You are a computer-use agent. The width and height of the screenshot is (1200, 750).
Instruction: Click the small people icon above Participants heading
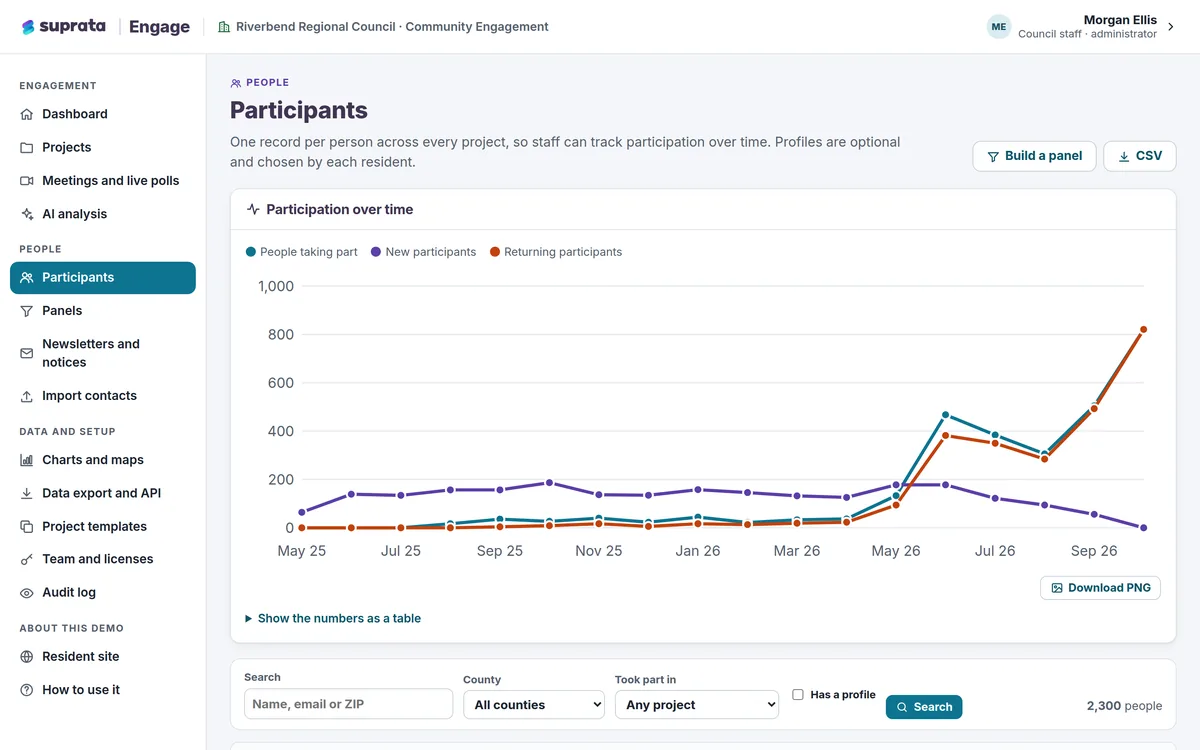click(236, 83)
